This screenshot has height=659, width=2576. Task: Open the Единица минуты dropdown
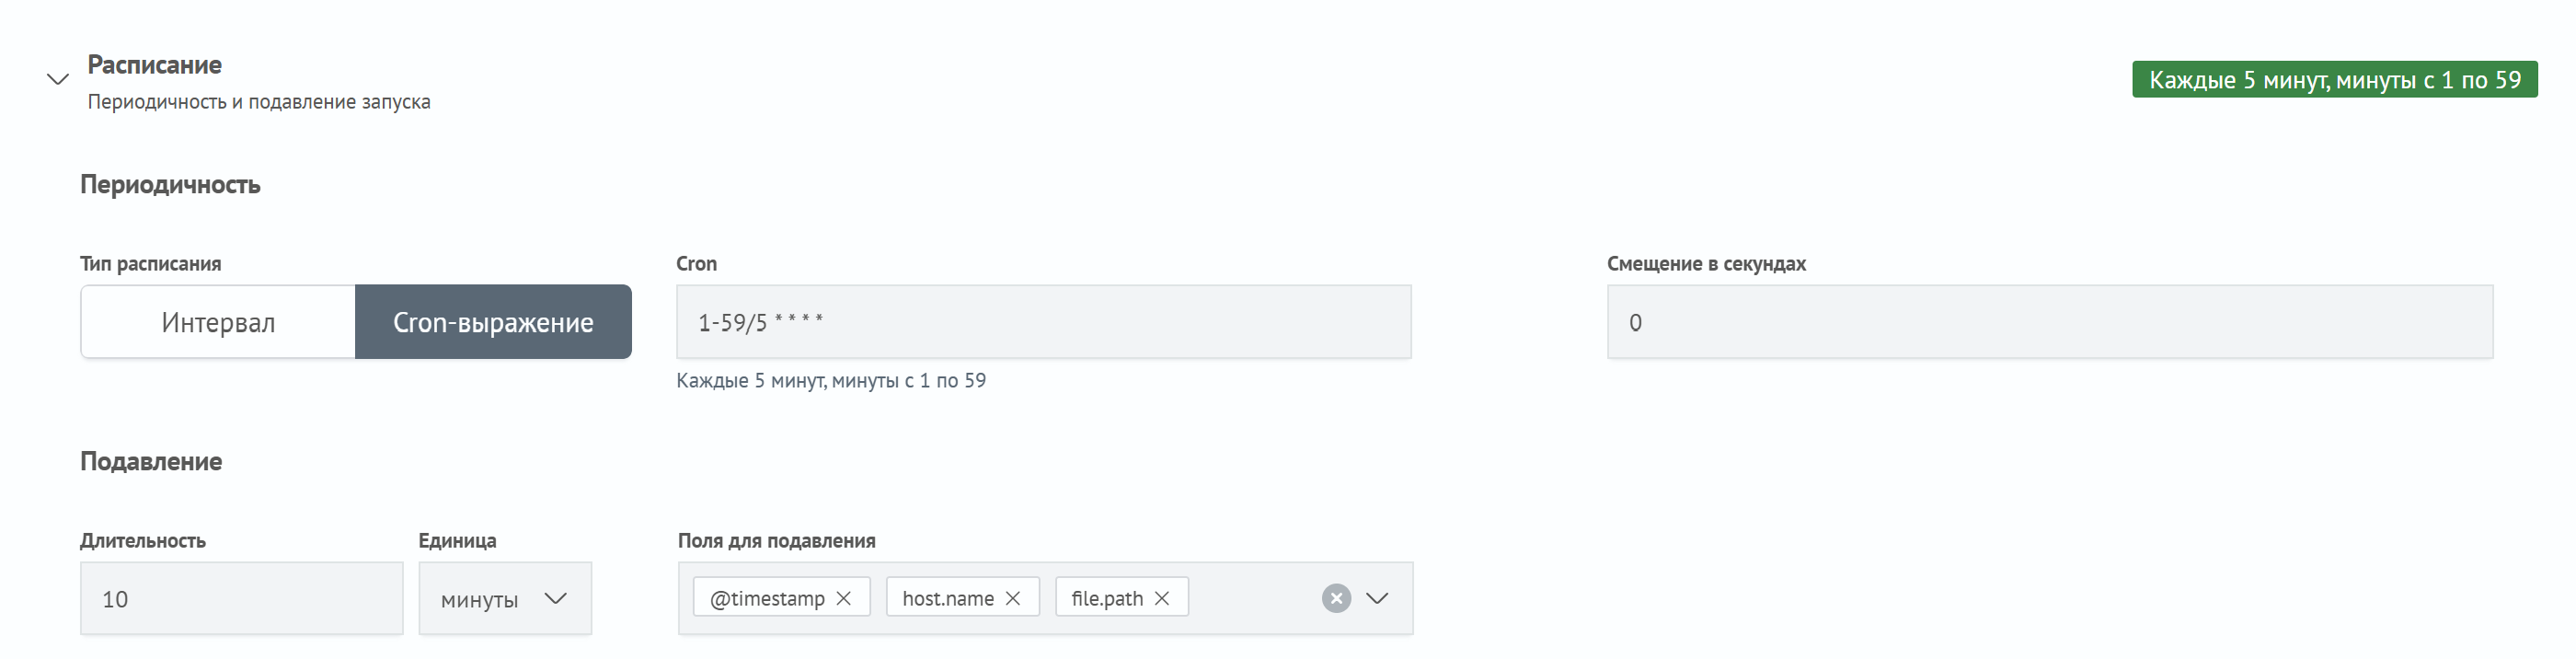pyautogui.click(x=505, y=599)
